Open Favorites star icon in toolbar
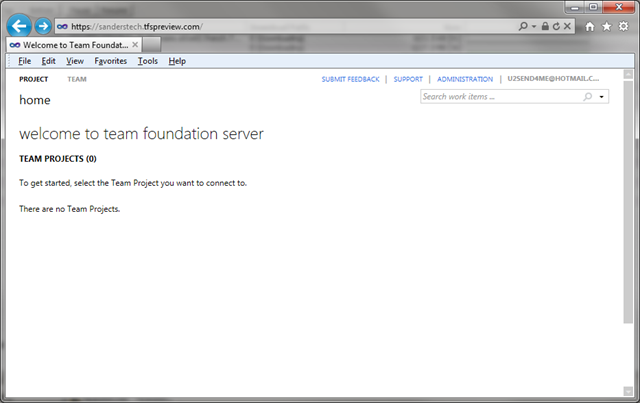The width and height of the screenshot is (640, 403). pos(607,27)
